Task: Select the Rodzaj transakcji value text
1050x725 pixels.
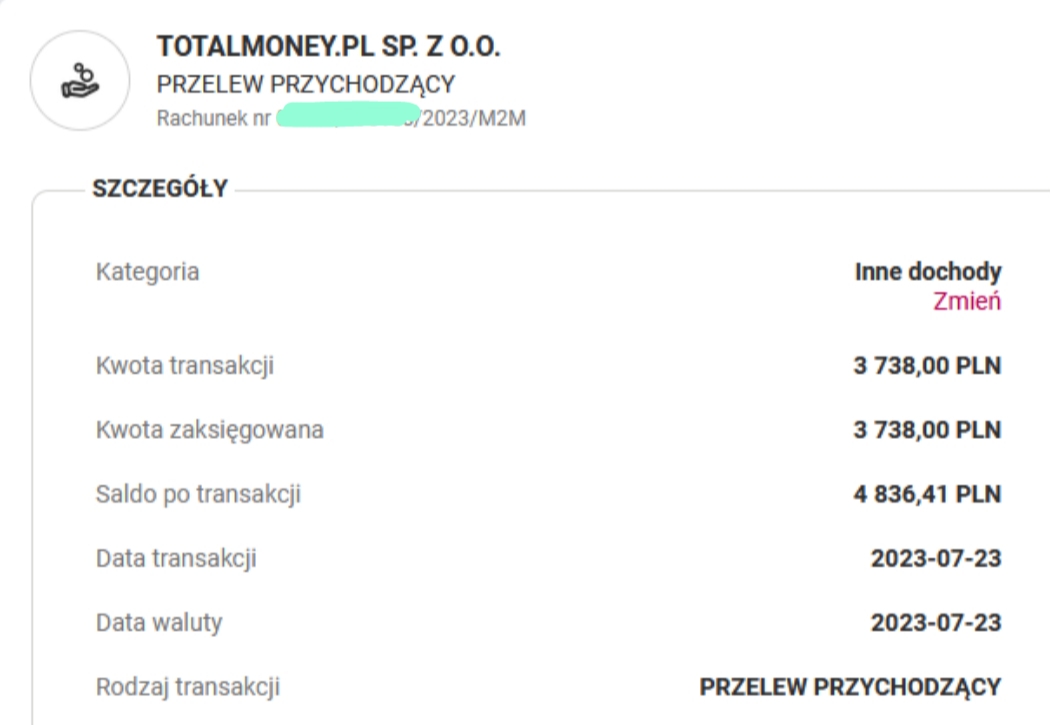Action: tap(850, 687)
